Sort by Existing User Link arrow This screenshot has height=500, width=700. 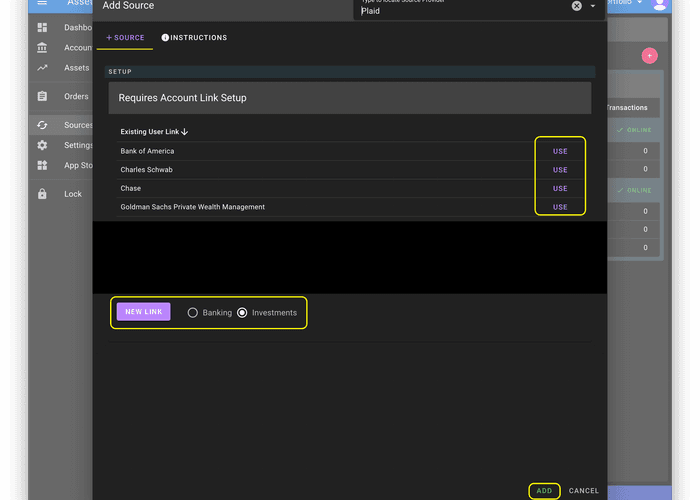(184, 132)
